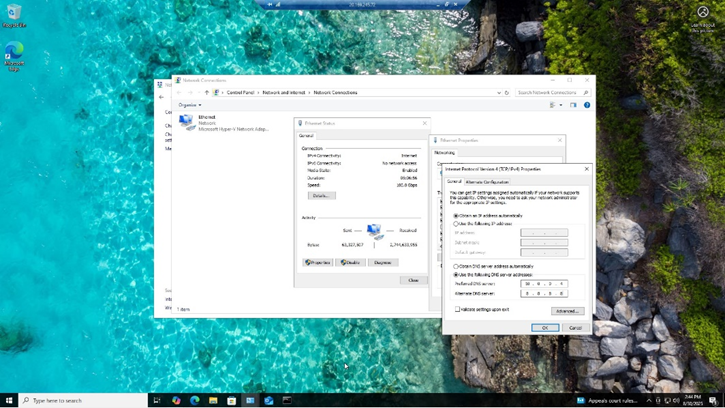This screenshot has width=725, height=408.
Task: Click the refresh icon next to address bar
Action: pos(507,92)
